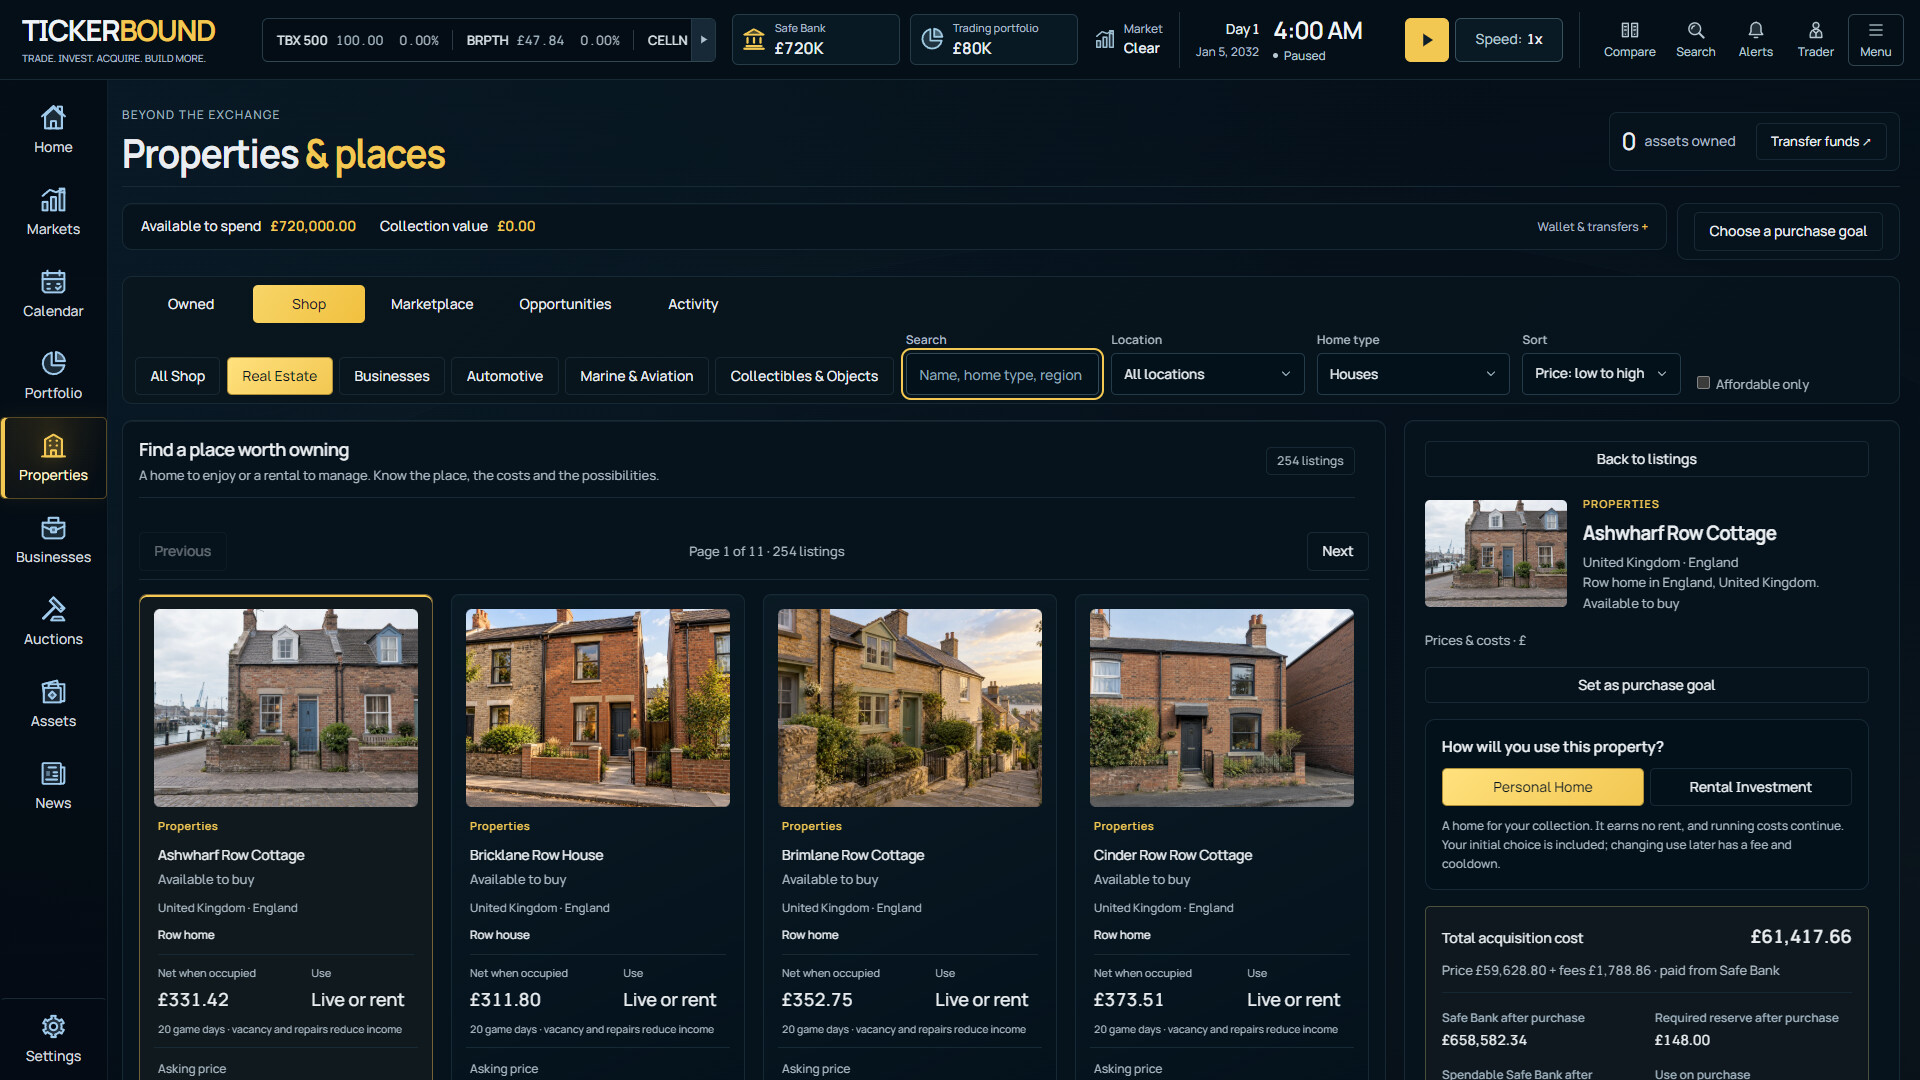Select Personal Home usage option

click(1542, 787)
